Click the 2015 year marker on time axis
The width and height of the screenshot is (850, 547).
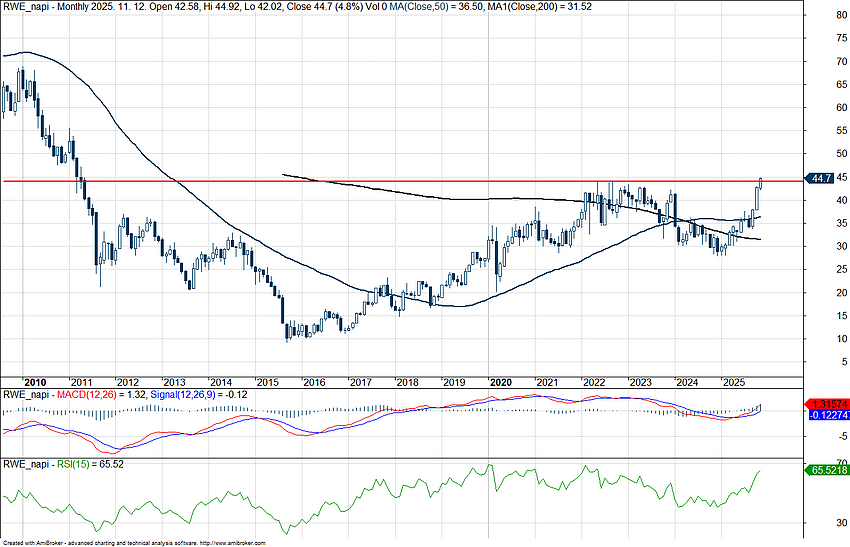coord(267,382)
